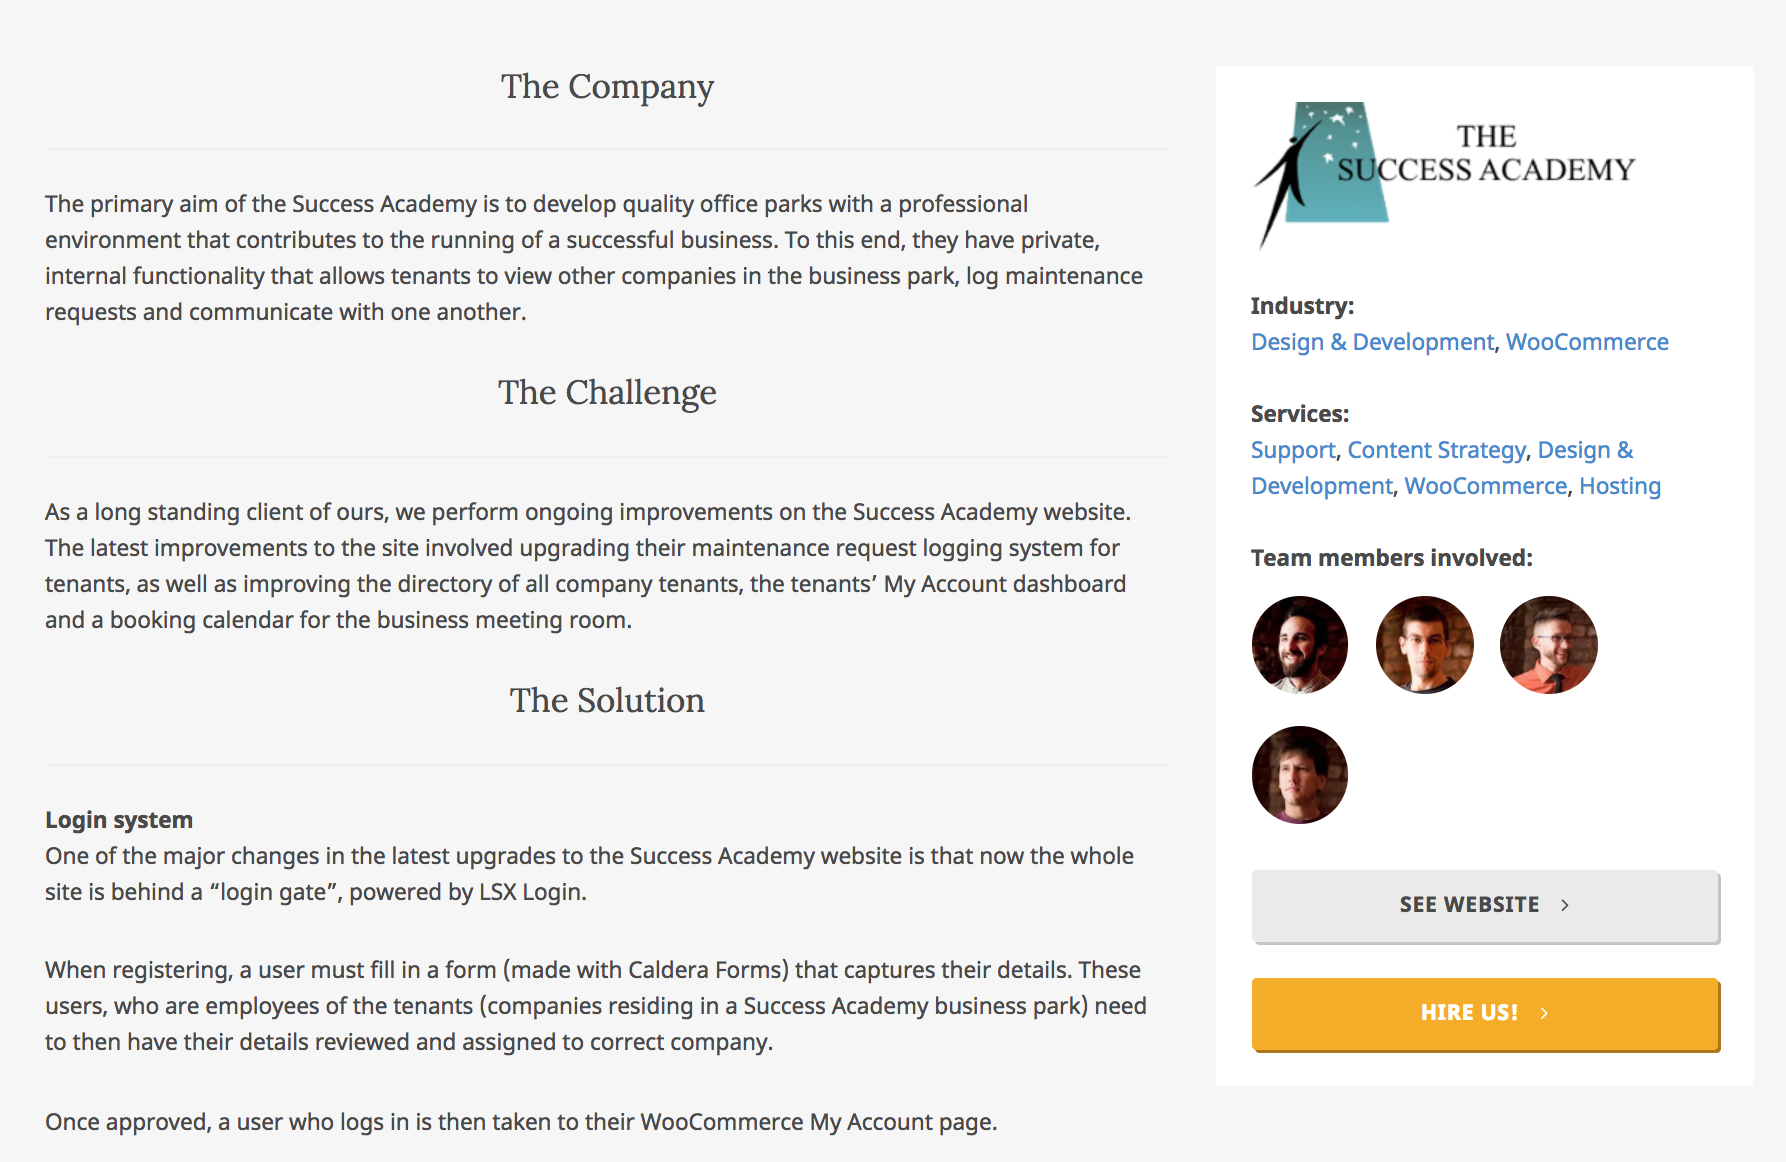Click team member wearing glasses and tie
The height and width of the screenshot is (1162, 1786).
1548,645
